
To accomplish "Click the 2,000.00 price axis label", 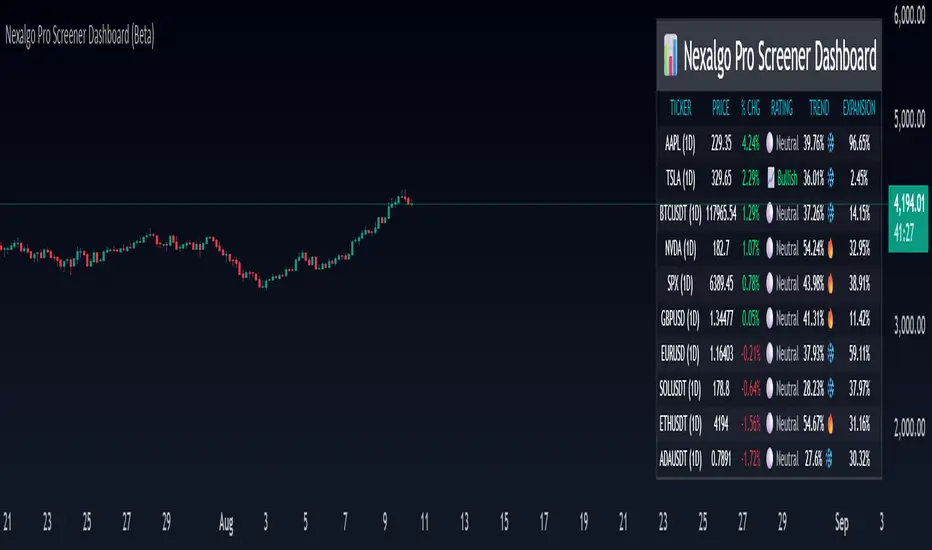I will (909, 428).
